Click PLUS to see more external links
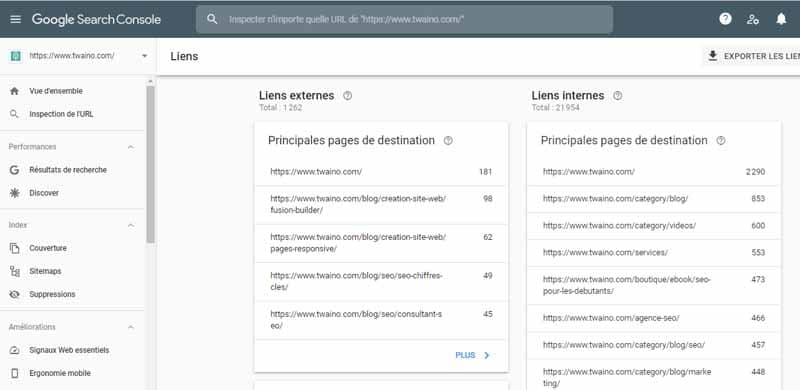Viewport: 800px width, 390px height. [465, 355]
